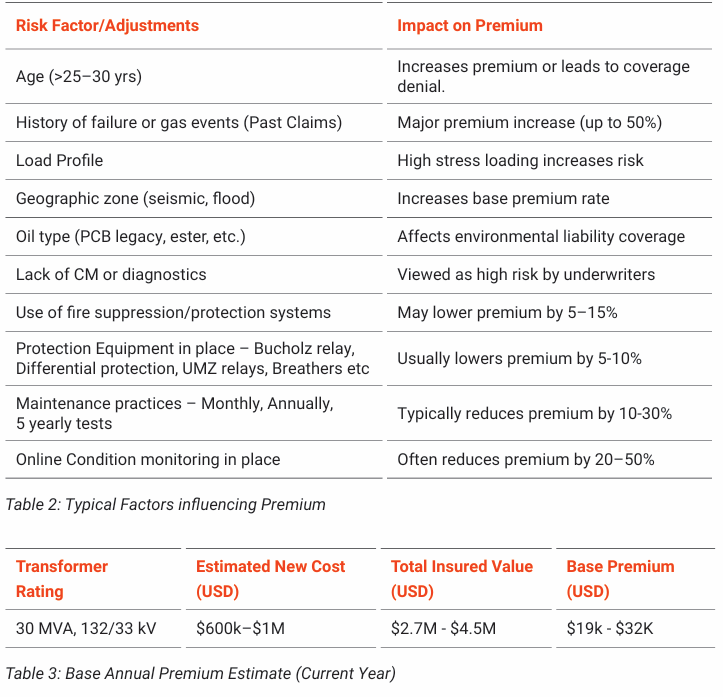Click 'History of failure or gas events' row
Image resolution: width=723 pixels, height=697 pixels.
tap(179, 123)
